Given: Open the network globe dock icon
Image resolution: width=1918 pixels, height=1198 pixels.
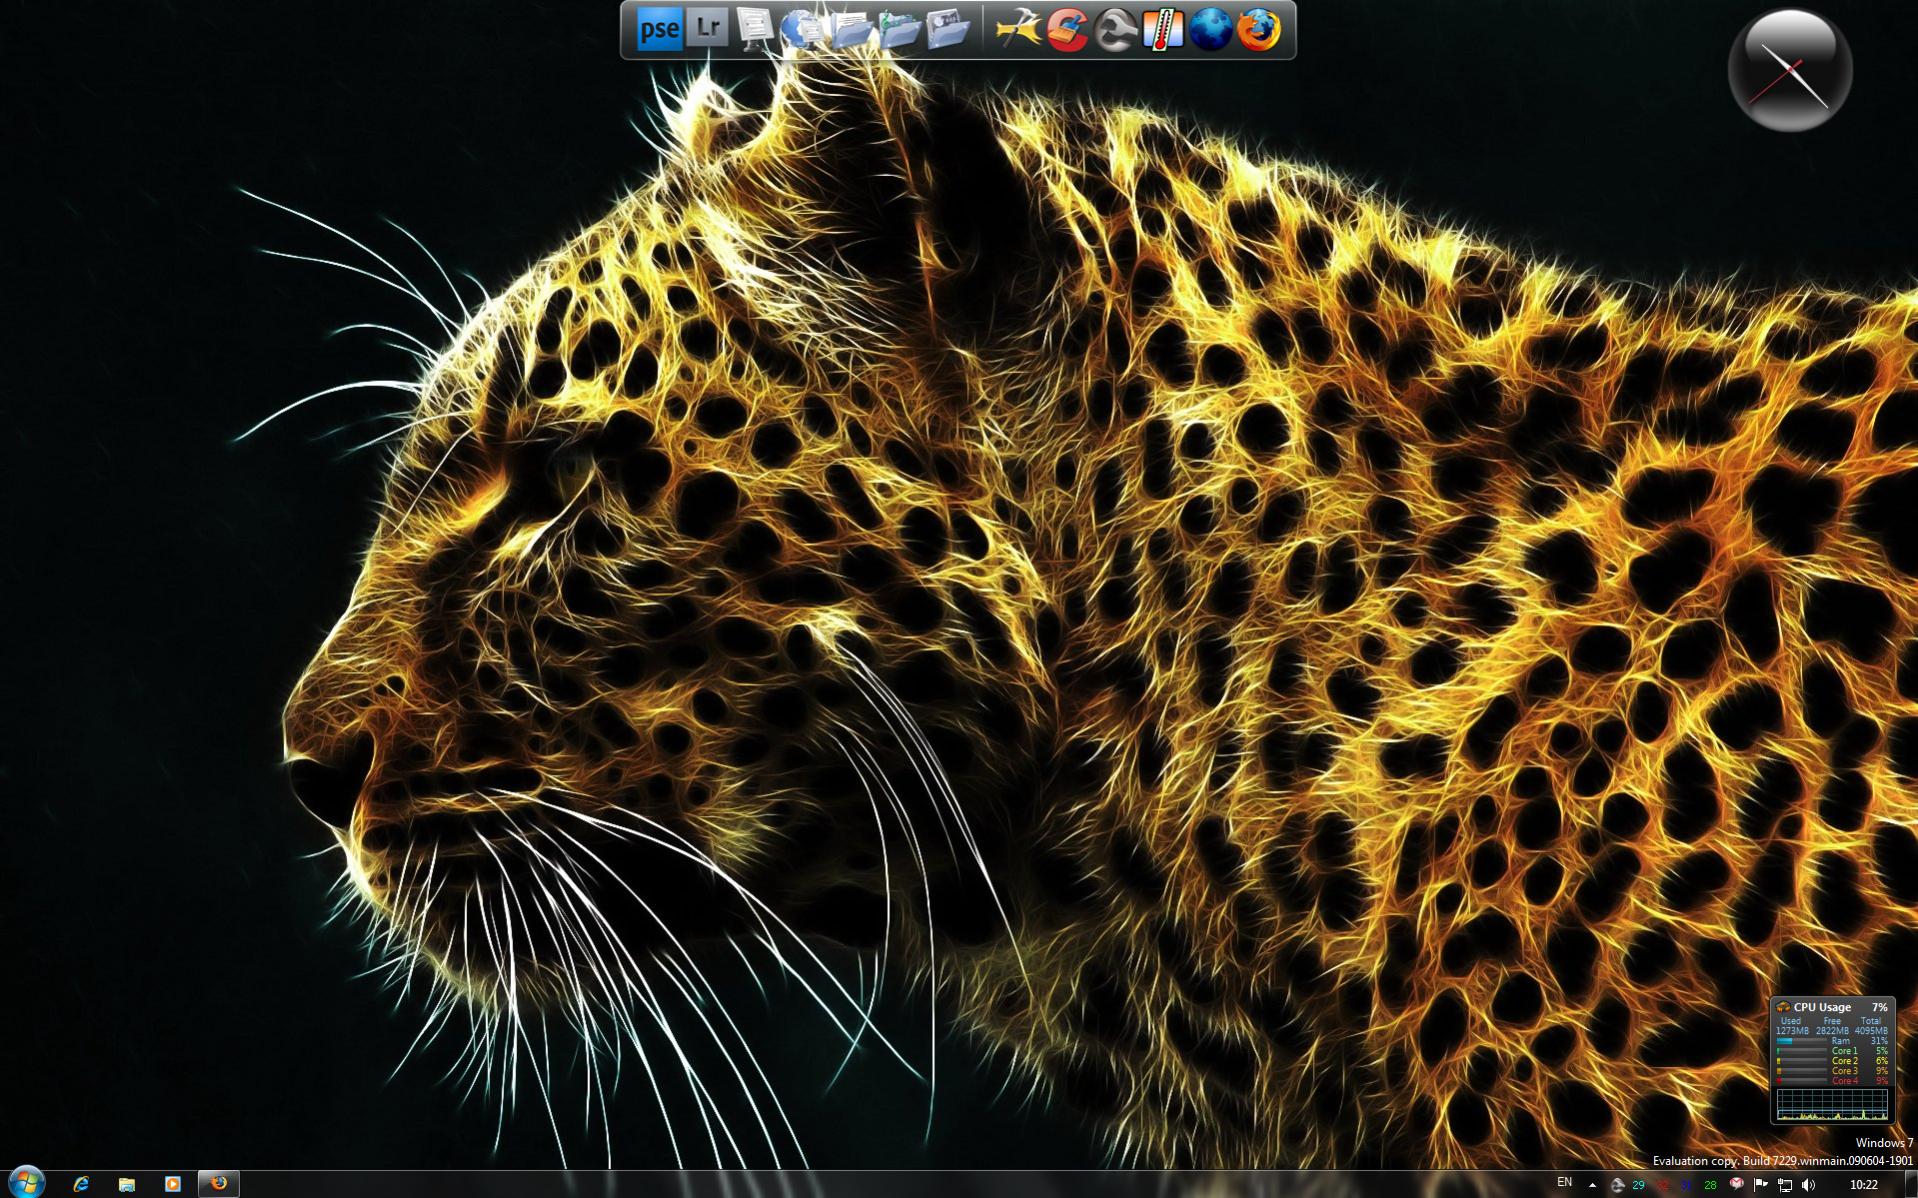Looking at the screenshot, I should [802, 29].
